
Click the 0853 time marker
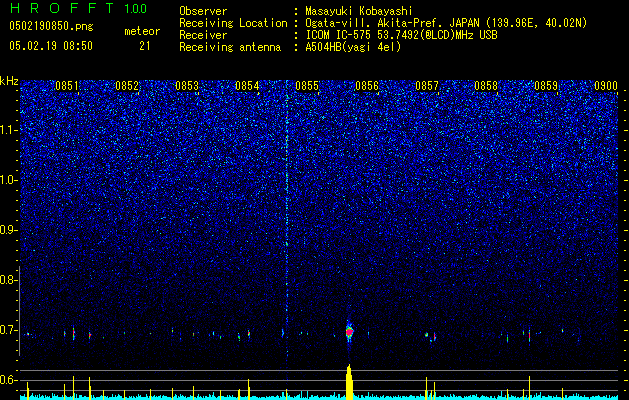tap(187, 86)
